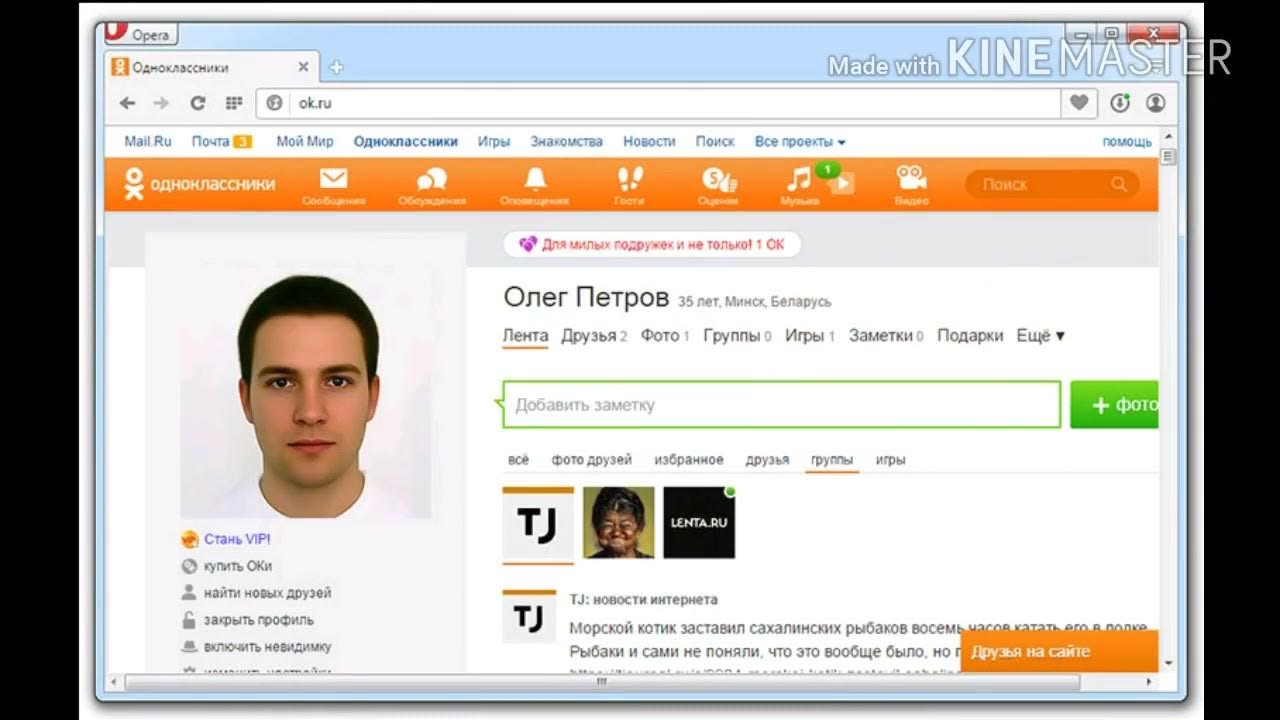Open the Друзья profile tab

[594, 336]
